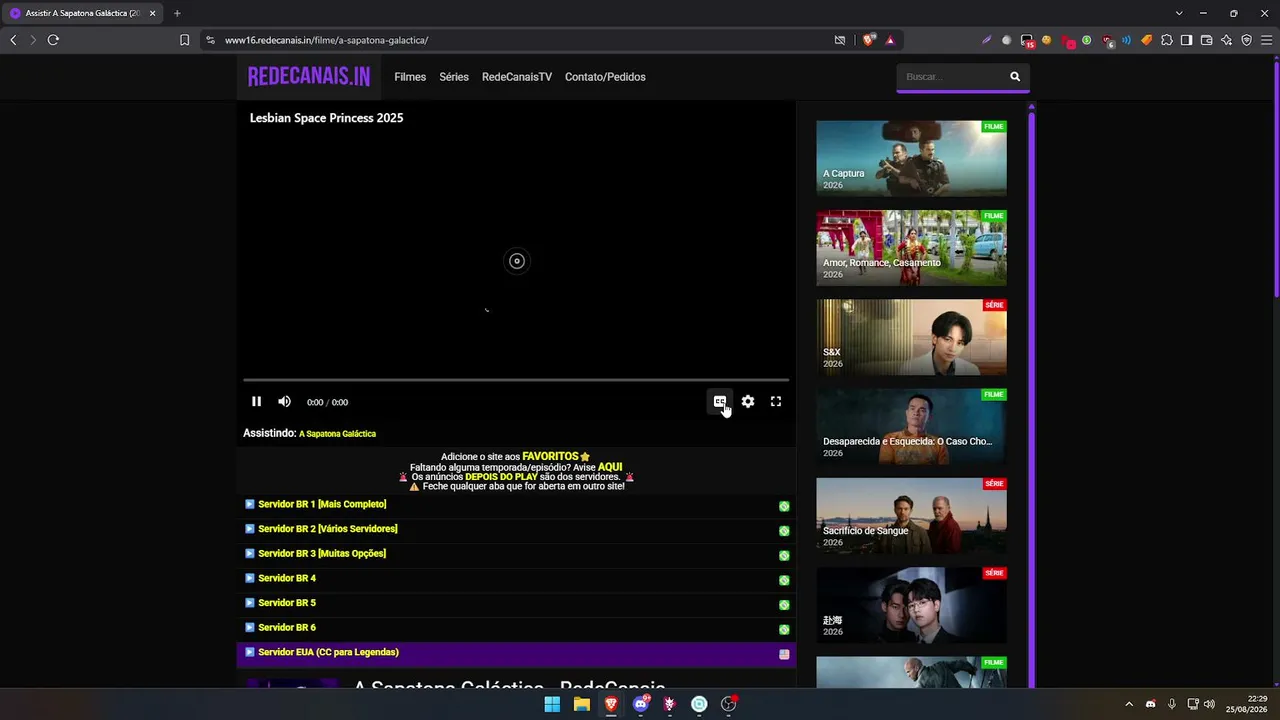
Task: Mute the video player volume
Action: coord(284,401)
